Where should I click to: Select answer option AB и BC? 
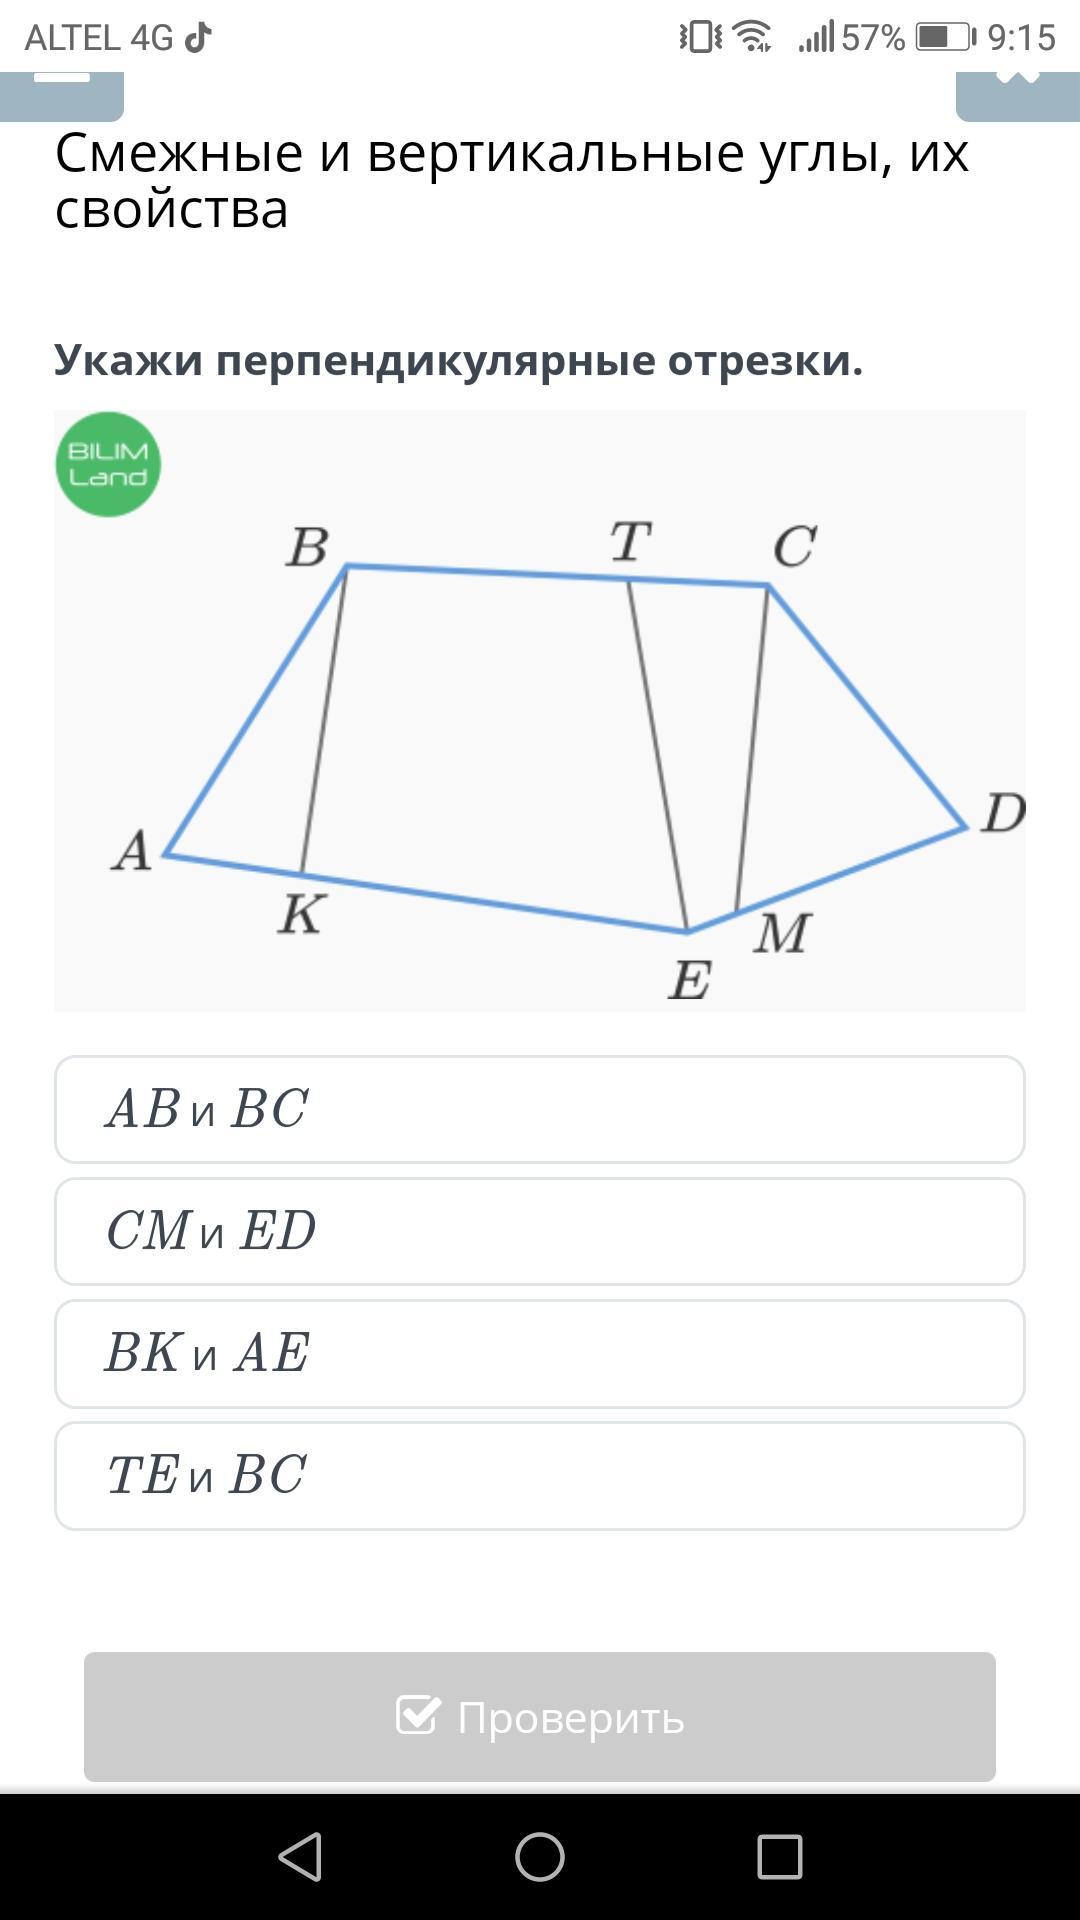click(x=540, y=1109)
